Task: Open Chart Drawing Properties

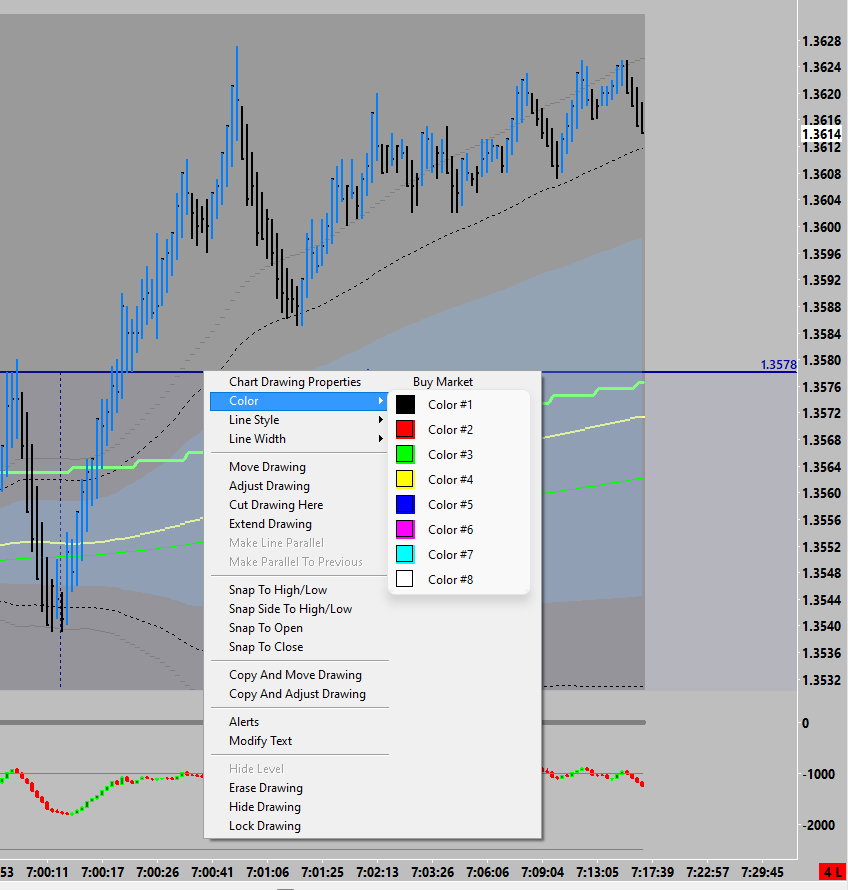Action: 295,382
